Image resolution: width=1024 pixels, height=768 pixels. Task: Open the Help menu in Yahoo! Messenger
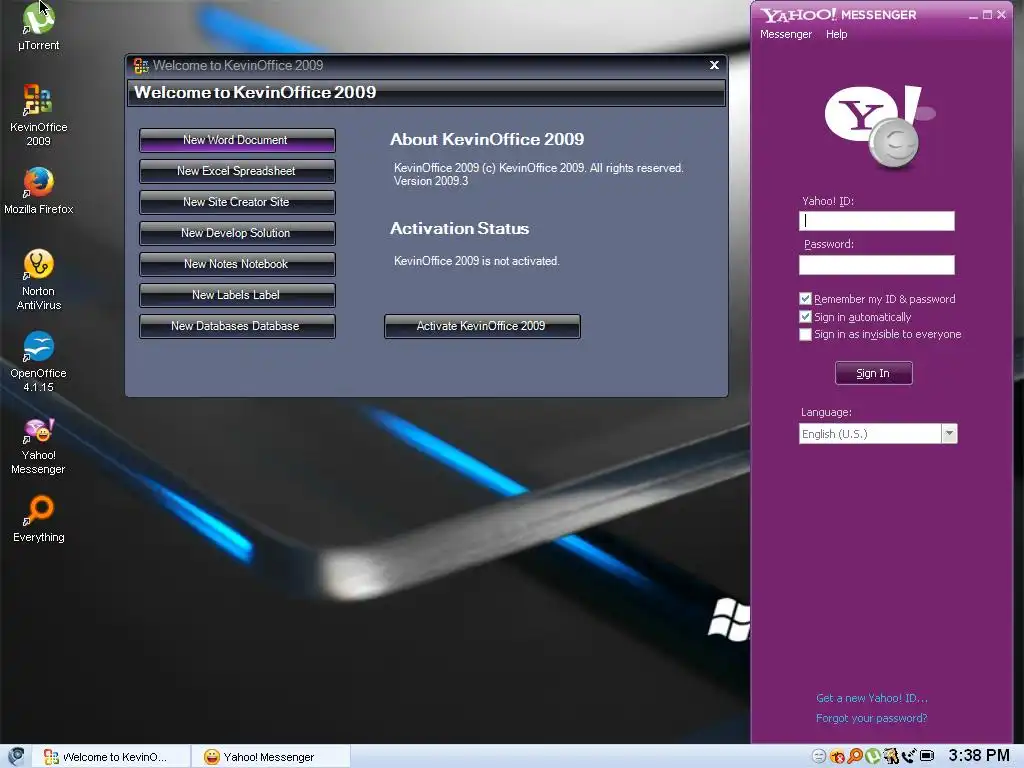tap(837, 34)
